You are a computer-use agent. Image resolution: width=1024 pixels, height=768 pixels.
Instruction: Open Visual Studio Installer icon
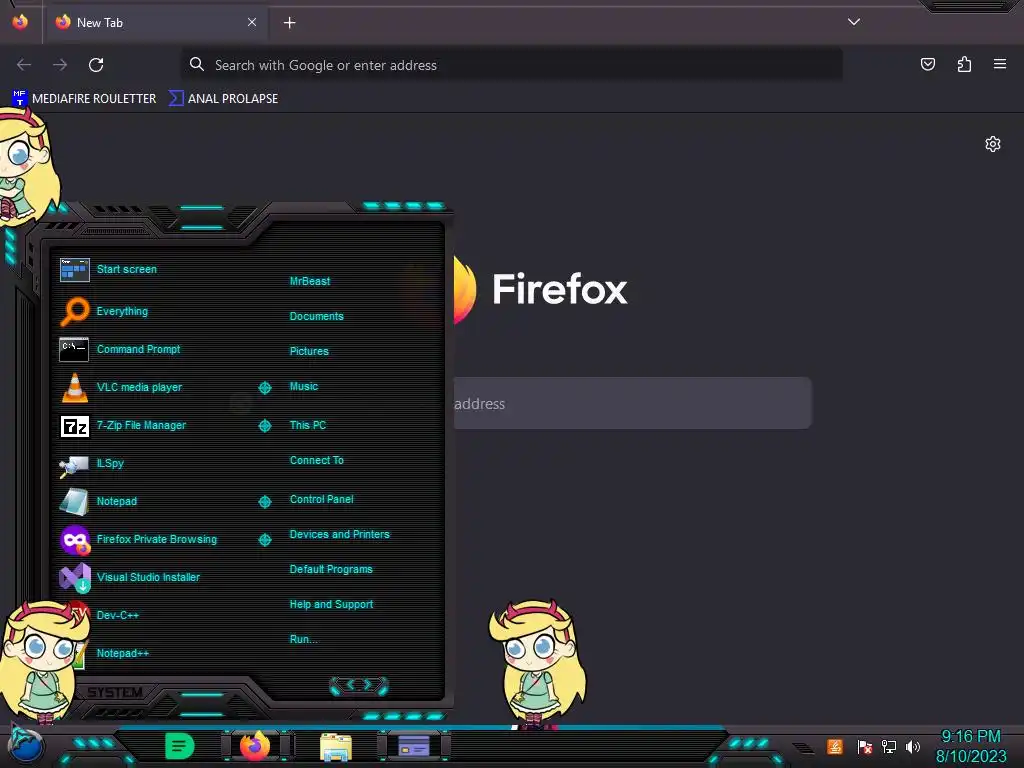point(74,577)
